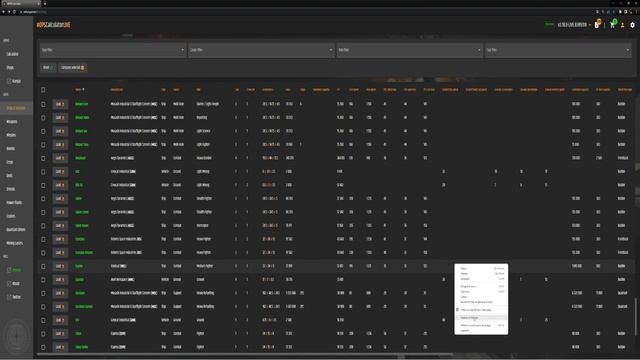Click the action button in the Reliant Kore row
The height and width of the screenshot is (360, 640).
click(60, 104)
